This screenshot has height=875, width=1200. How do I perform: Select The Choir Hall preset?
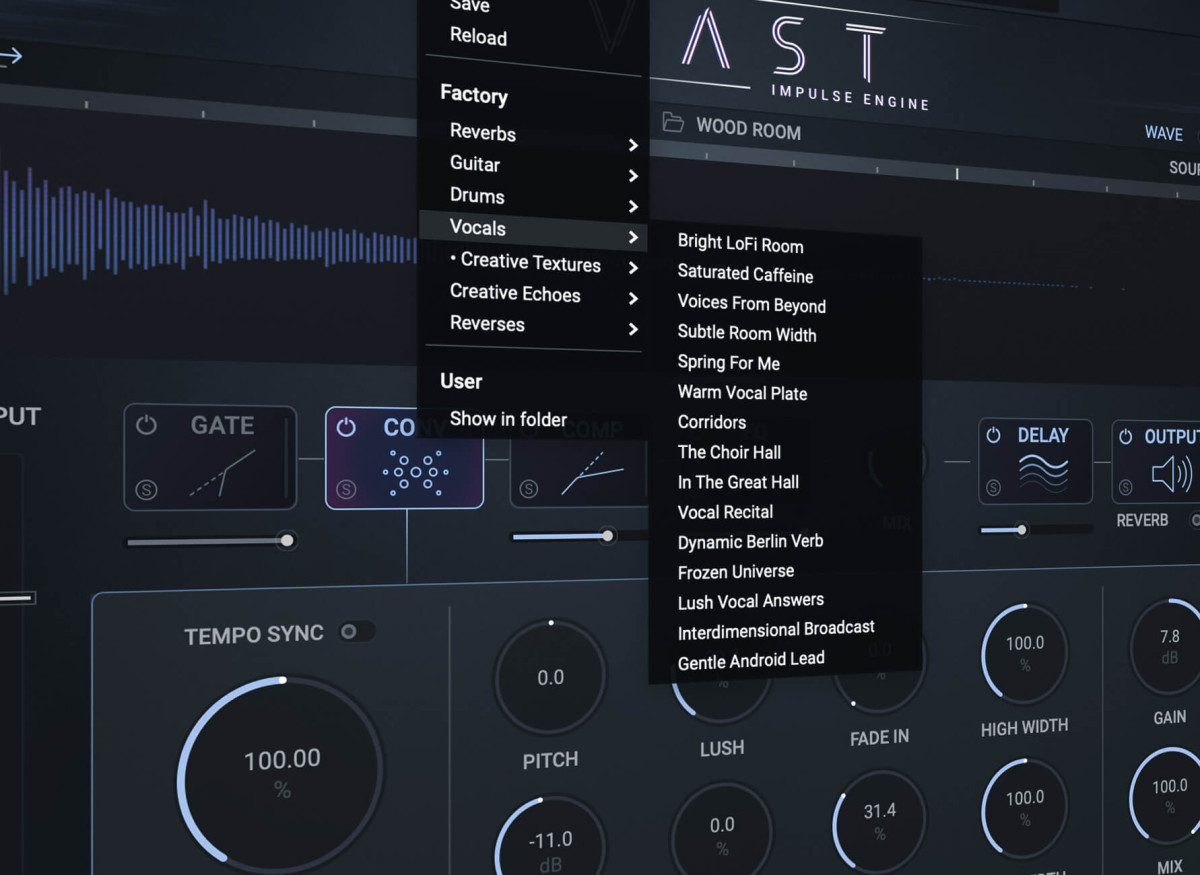point(729,452)
